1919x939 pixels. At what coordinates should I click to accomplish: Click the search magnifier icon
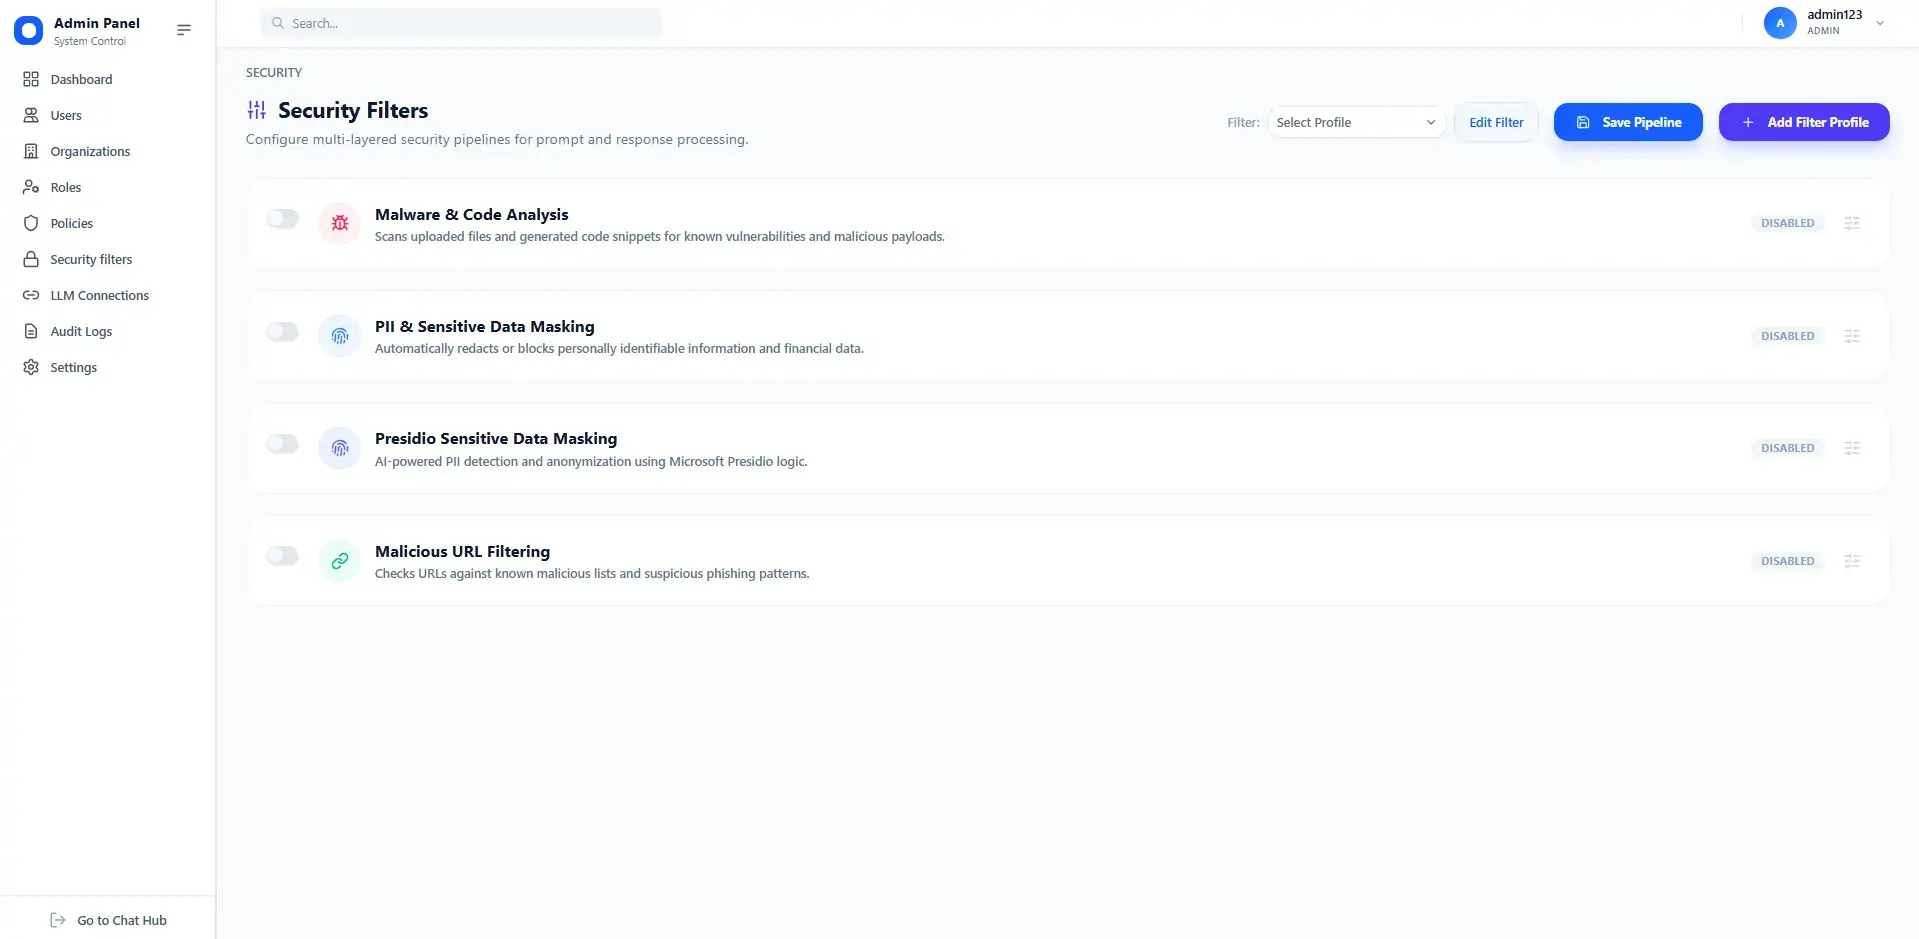pyautogui.click(x=278, y=23)
